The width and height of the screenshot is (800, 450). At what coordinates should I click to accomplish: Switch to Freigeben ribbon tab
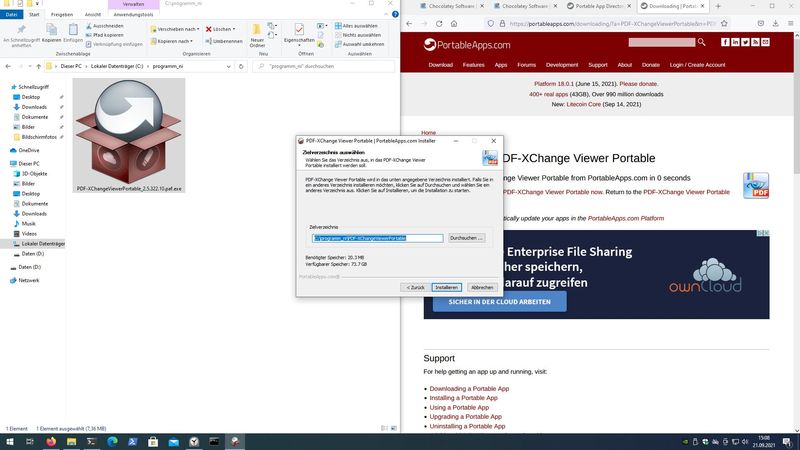62,14
